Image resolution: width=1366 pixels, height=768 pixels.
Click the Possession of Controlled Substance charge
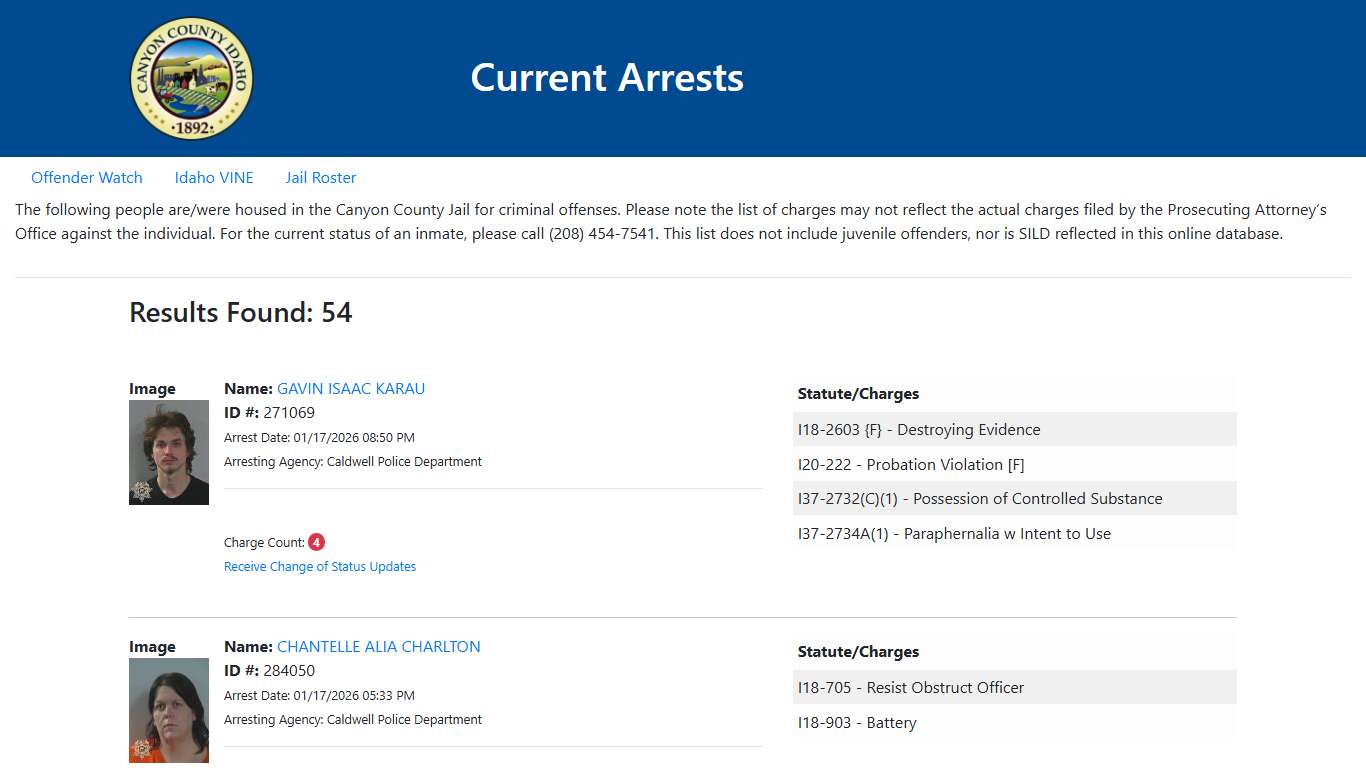[x=980, y=498]
